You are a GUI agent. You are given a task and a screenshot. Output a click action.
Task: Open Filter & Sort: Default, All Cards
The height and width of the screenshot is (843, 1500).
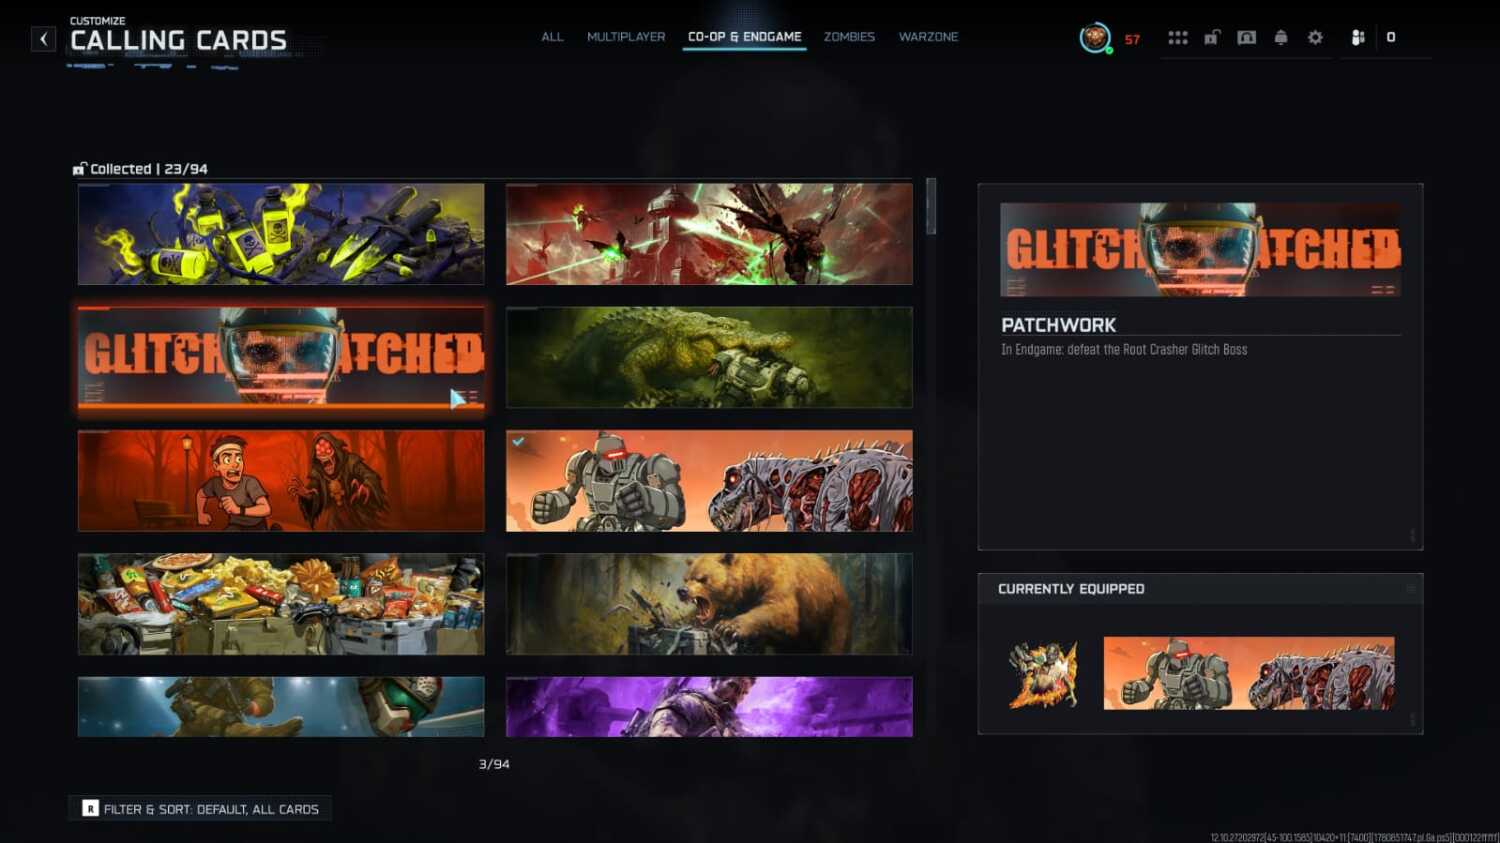(x=200, y=809)
